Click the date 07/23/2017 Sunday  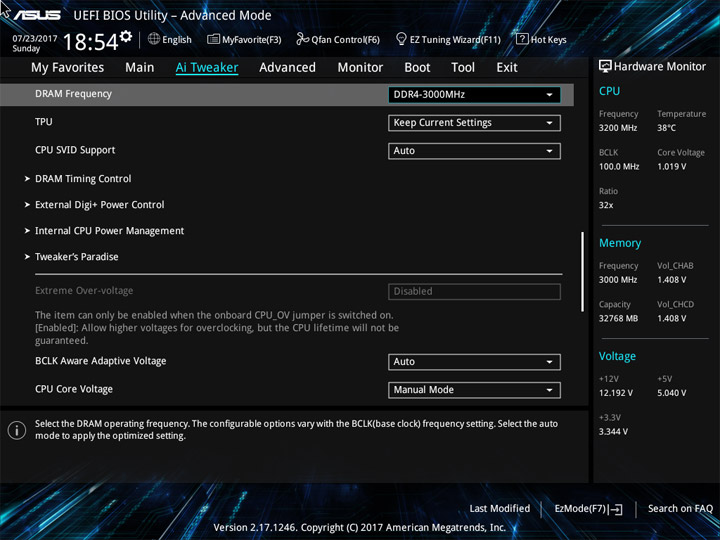[34, 44]
